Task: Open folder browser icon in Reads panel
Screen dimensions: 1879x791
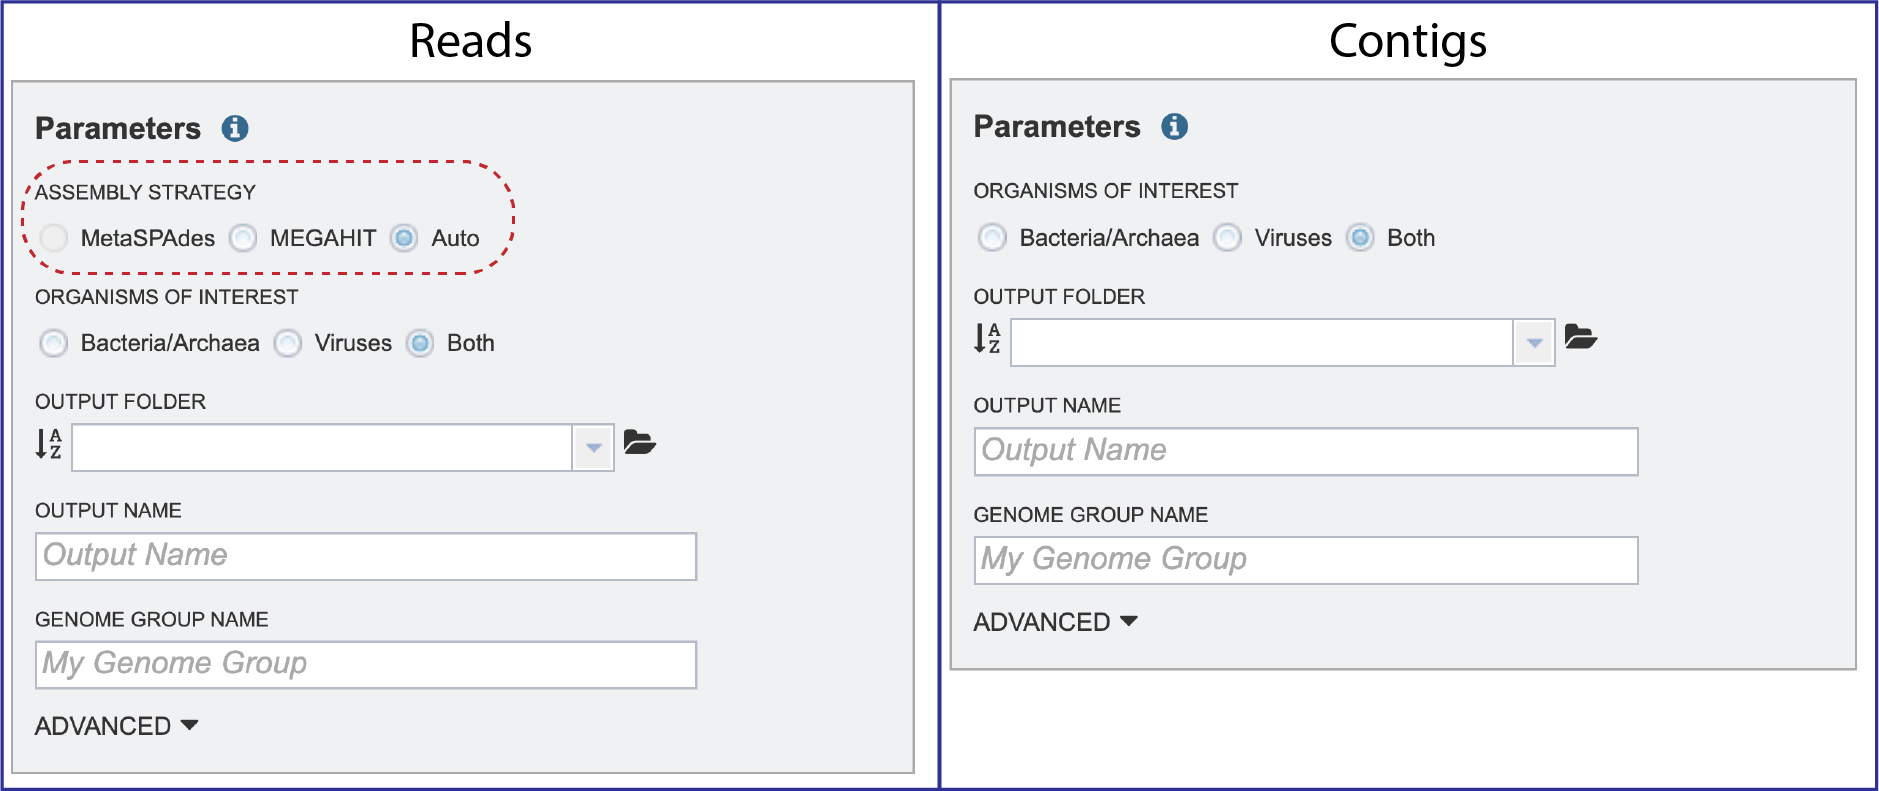Action: pos(639,442)
